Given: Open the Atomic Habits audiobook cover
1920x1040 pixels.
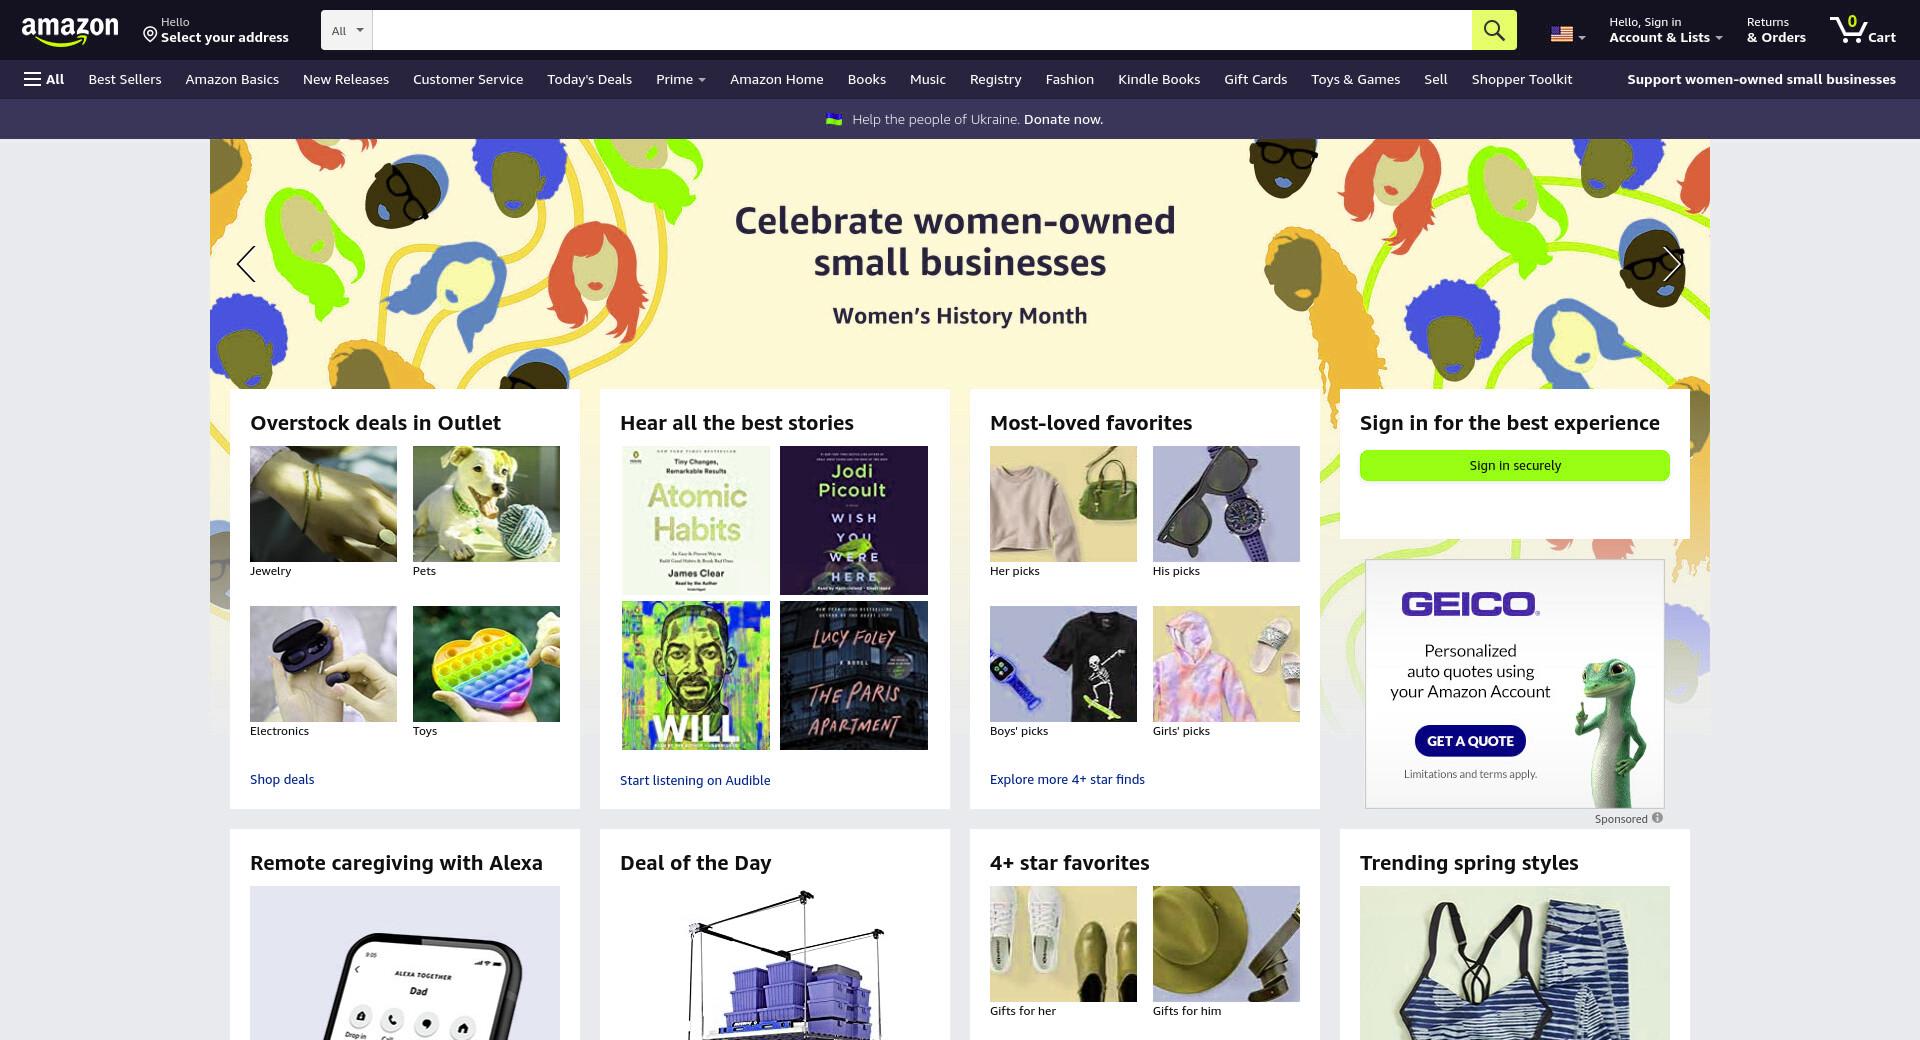Looking at the screenshot, I should (x=696, y=520).
